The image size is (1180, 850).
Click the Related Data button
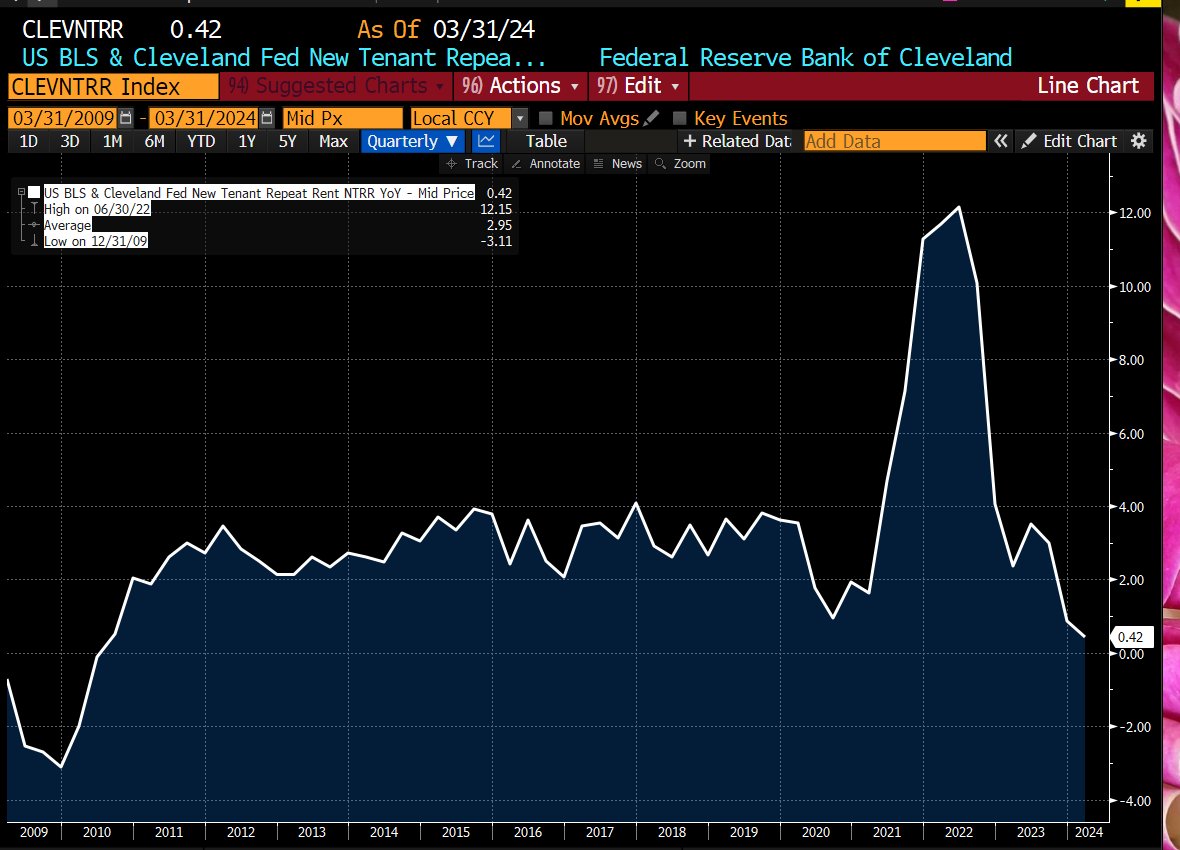point(737,141)
